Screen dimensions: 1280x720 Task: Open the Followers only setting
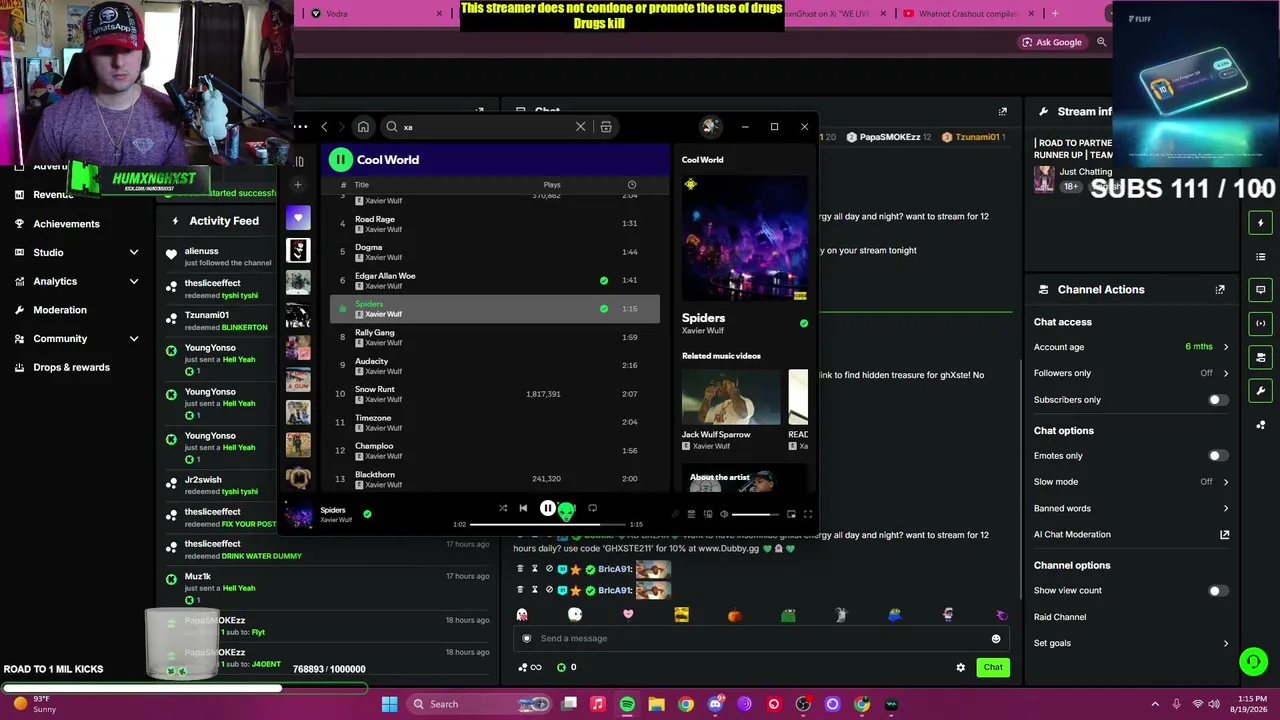(1131, 373)
